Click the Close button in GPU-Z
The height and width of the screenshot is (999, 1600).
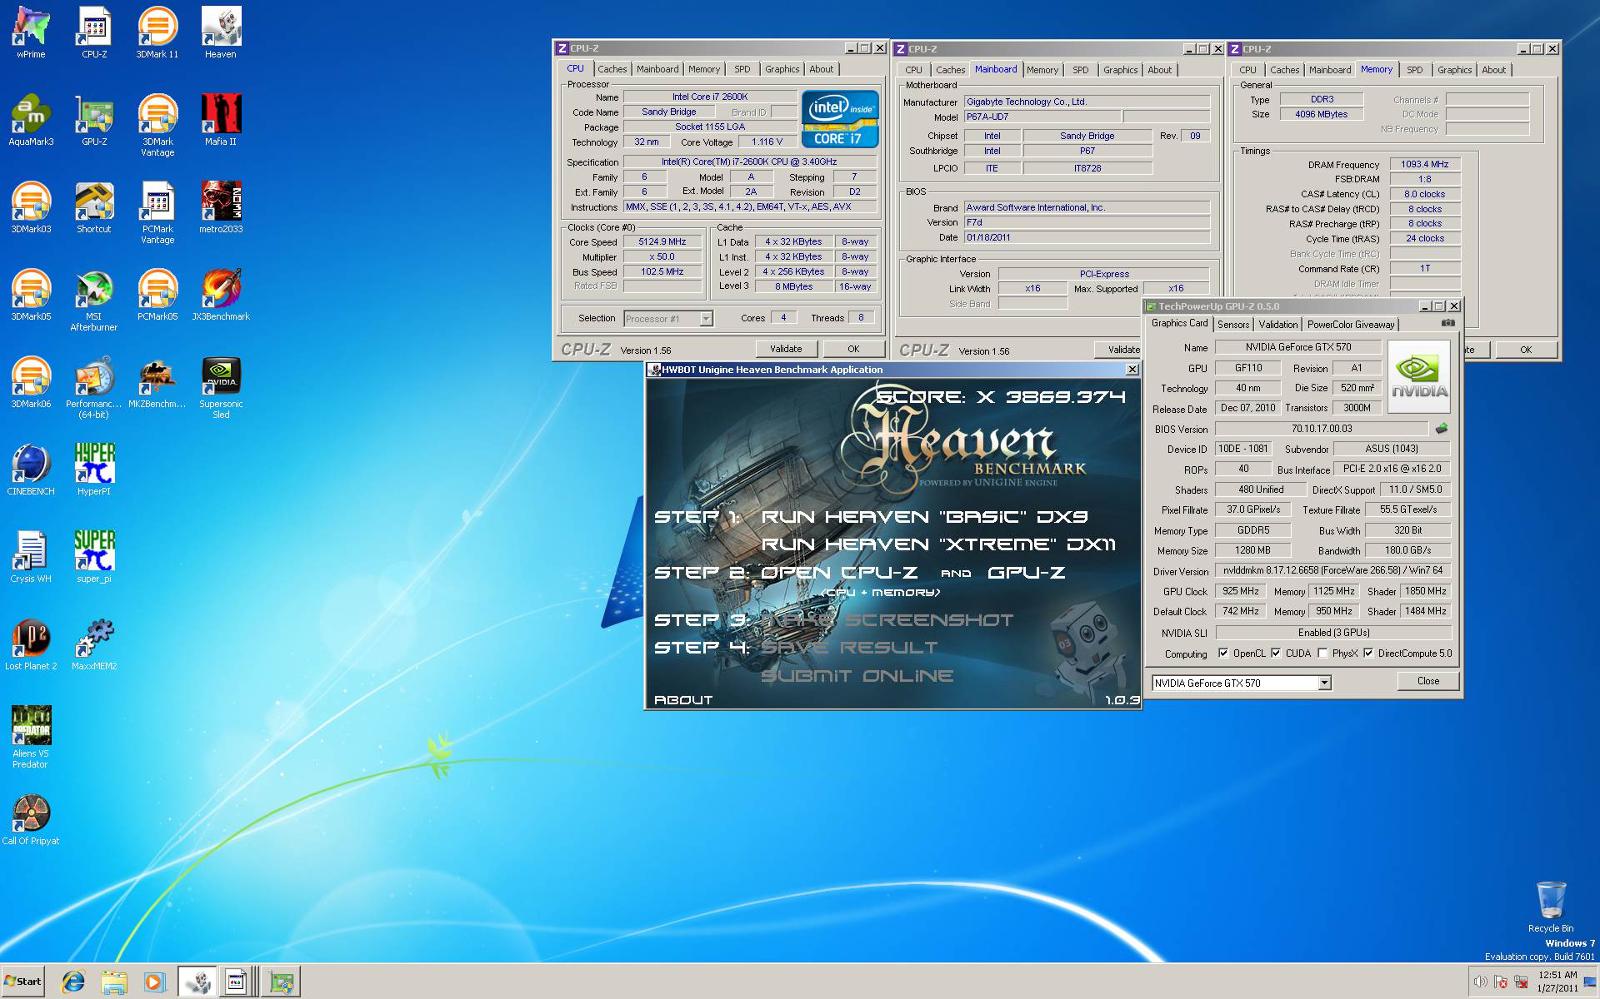coord(1428,681)
